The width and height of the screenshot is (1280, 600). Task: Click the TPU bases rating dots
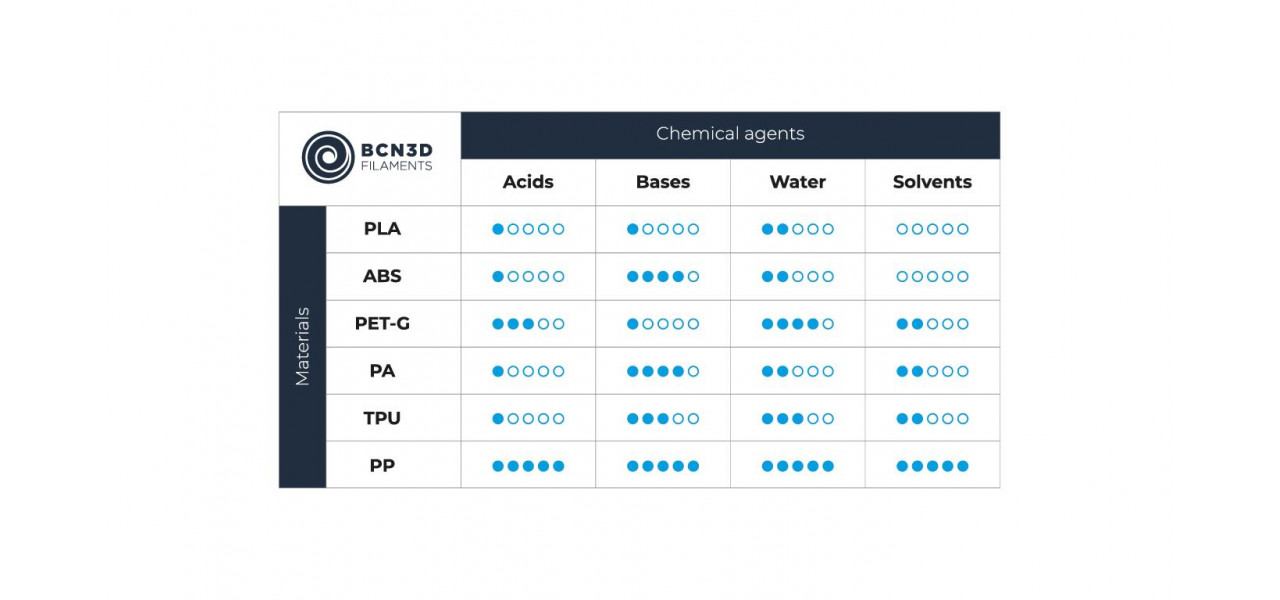pyautogui.click(x=663, y=419)
